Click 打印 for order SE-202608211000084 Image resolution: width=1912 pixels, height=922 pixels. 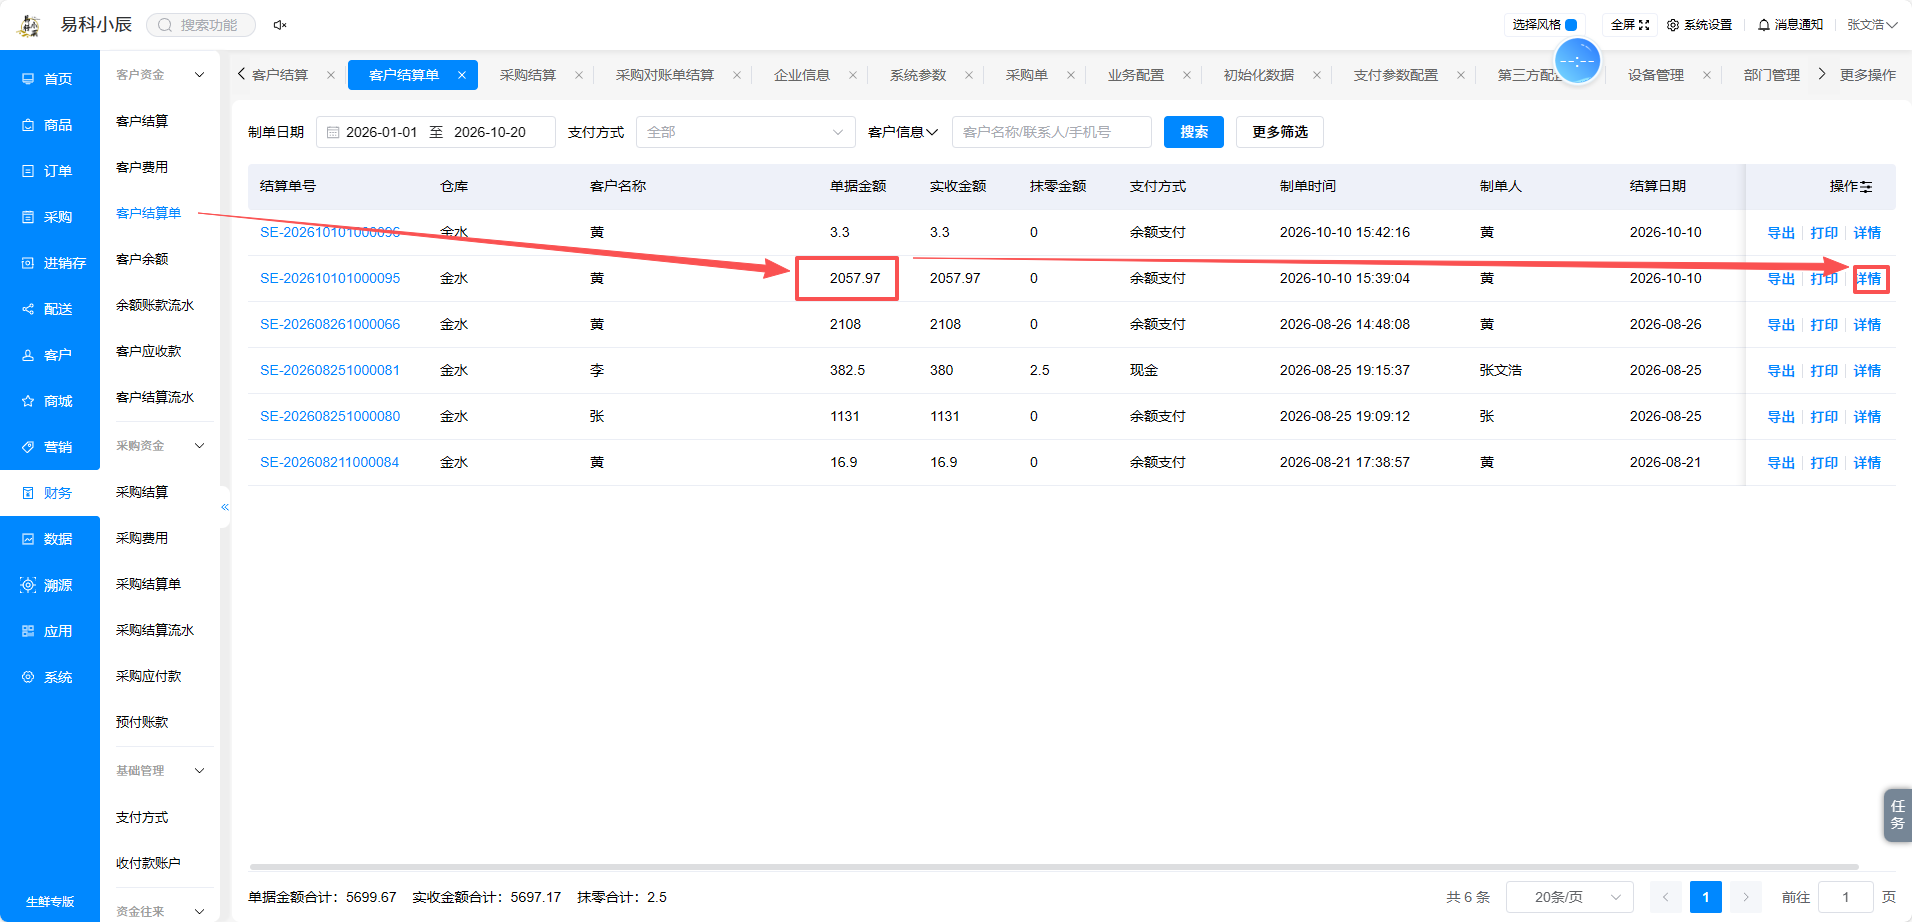1824,463
